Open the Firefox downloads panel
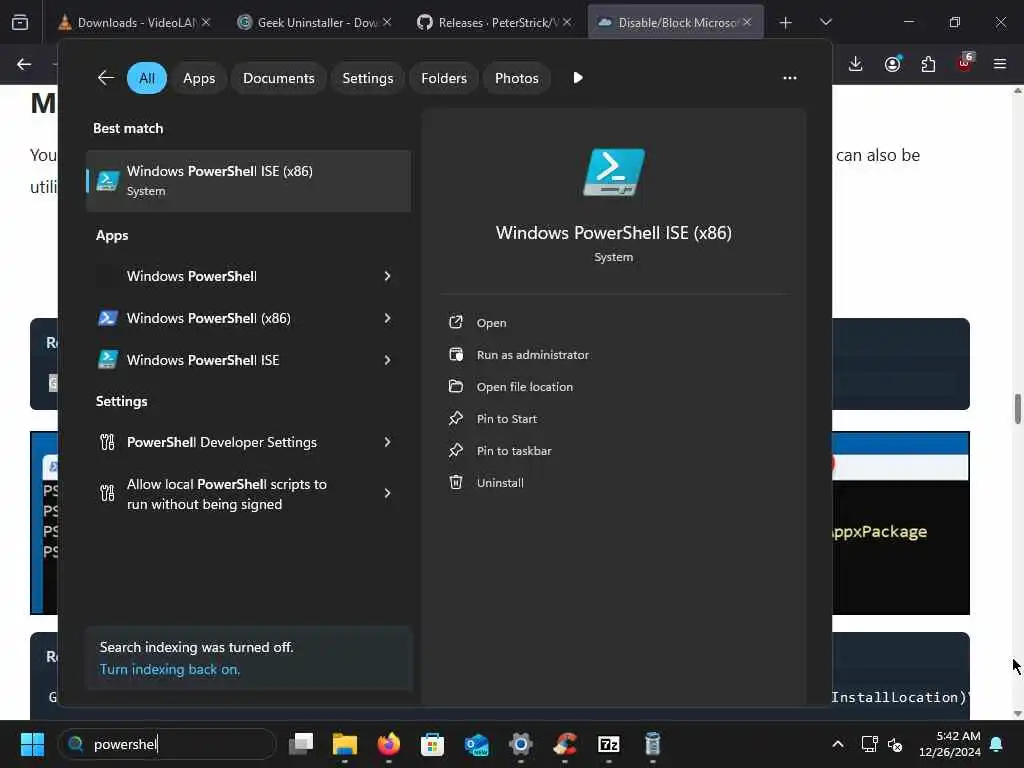Viewport: 1024px width, 768px height. click(856, 64)
